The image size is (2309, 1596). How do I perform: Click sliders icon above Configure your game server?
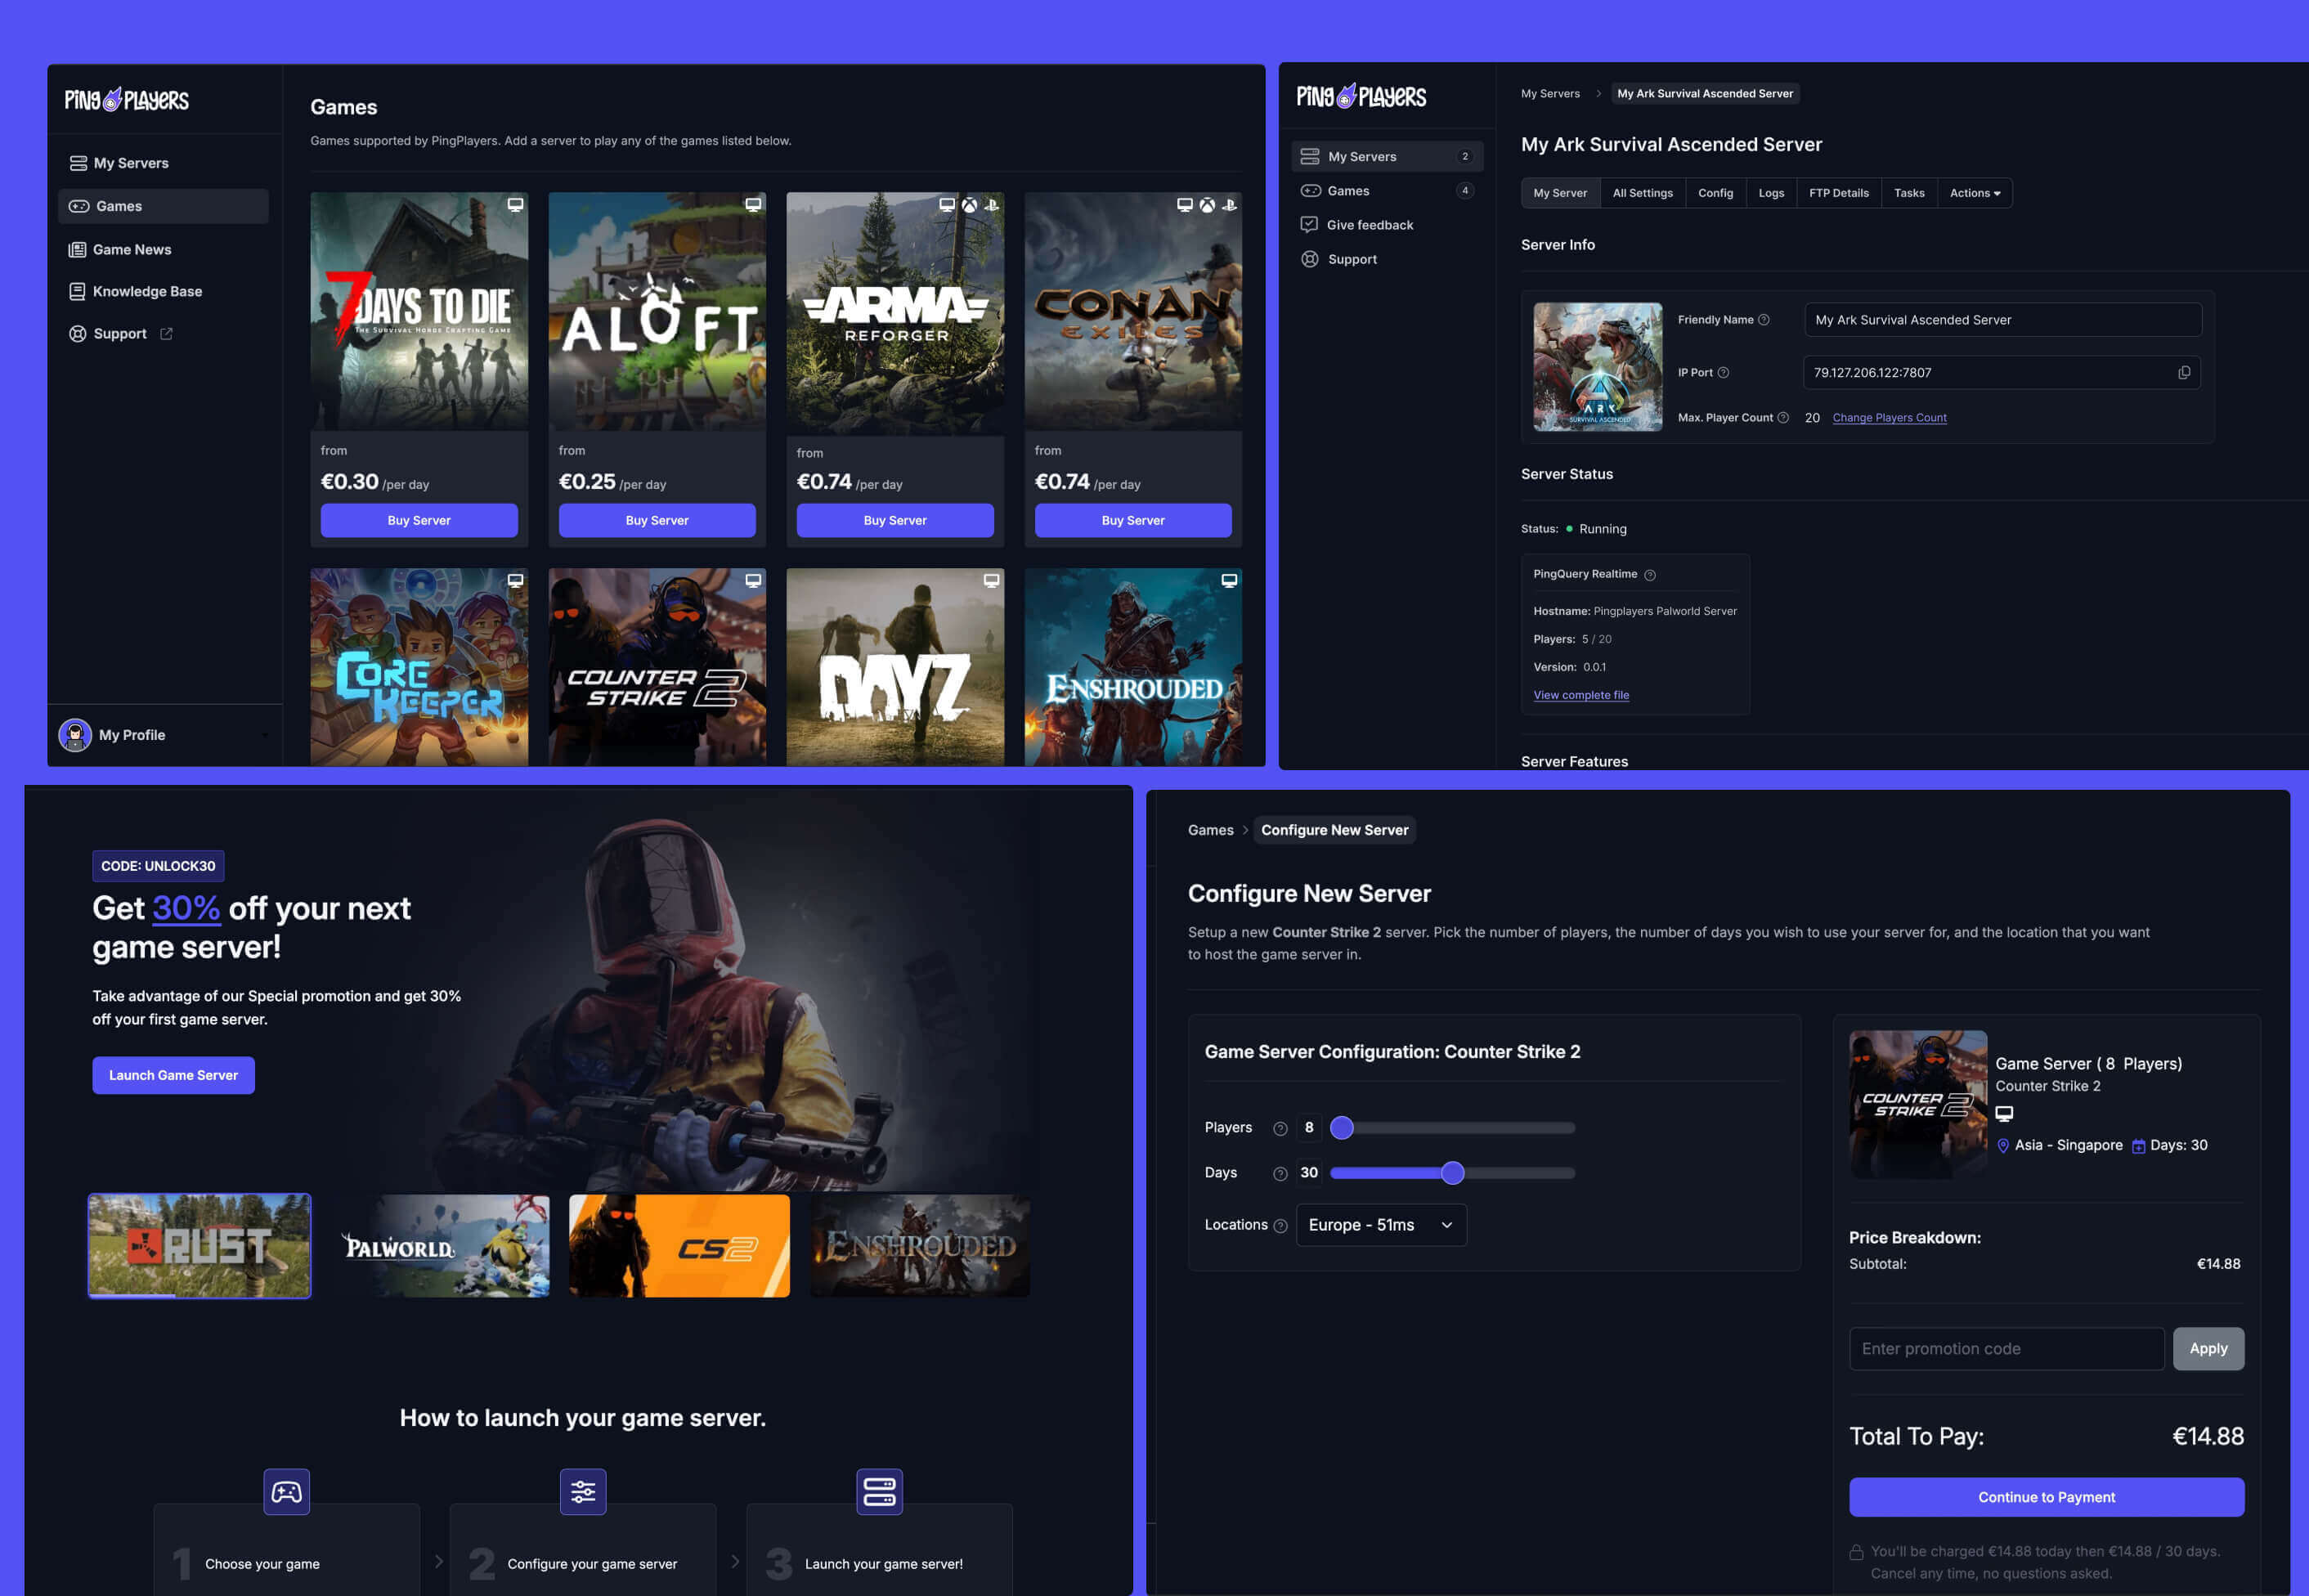(x=583, y=1491)
